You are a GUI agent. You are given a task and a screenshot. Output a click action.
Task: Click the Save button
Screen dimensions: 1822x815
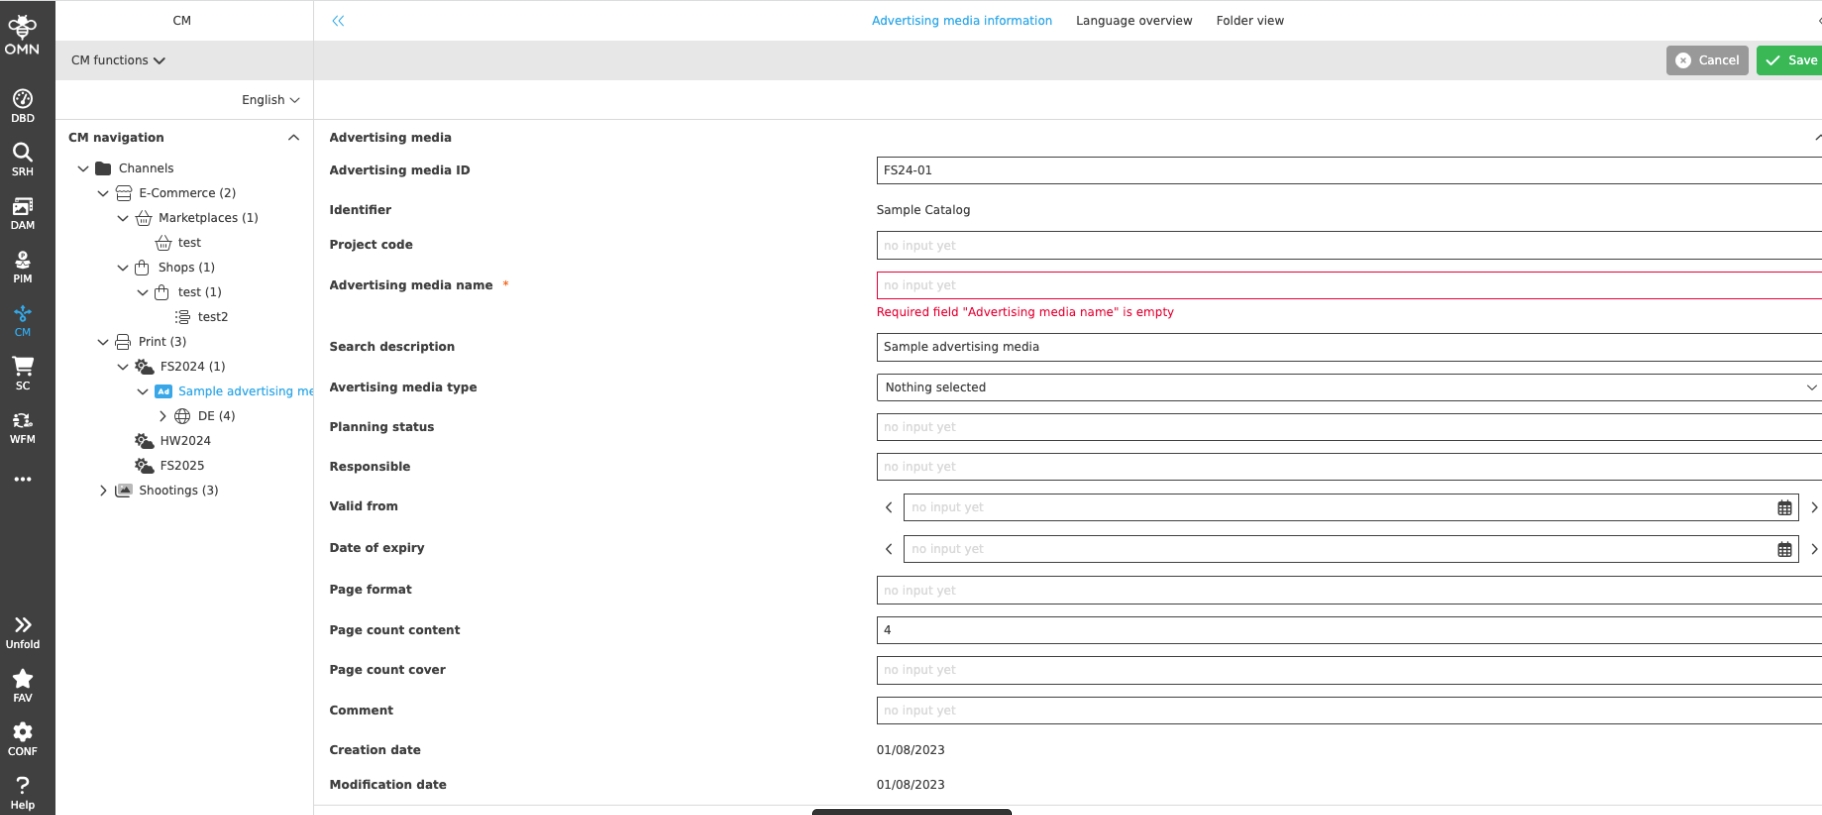[x=1791, y=60]
